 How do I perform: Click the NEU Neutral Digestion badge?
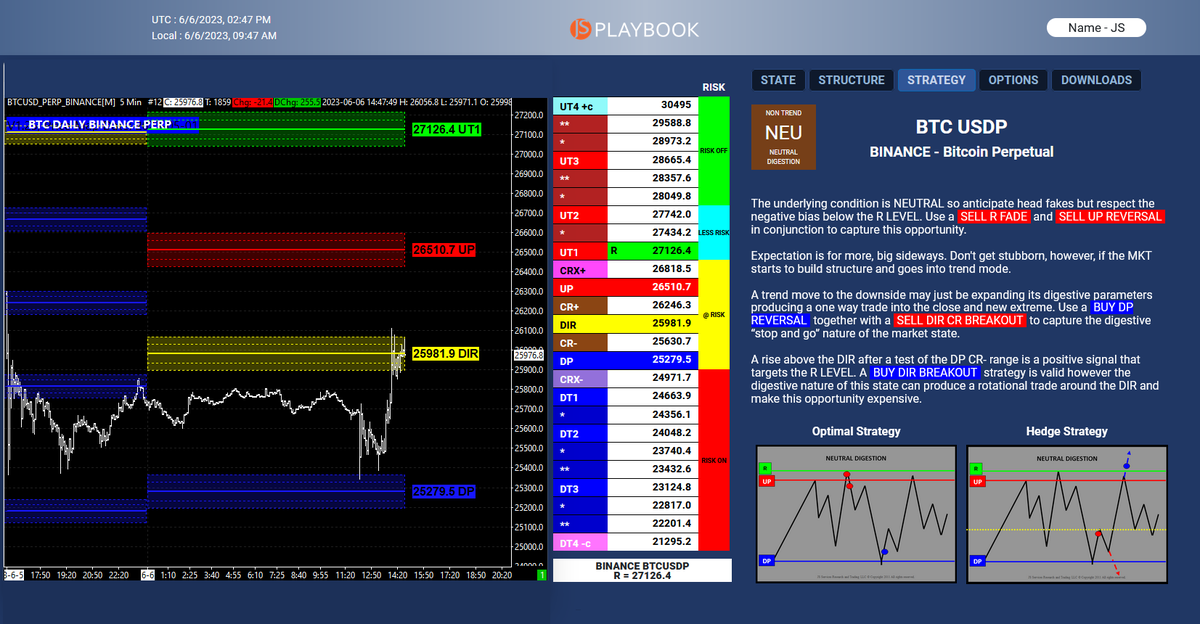783,136
